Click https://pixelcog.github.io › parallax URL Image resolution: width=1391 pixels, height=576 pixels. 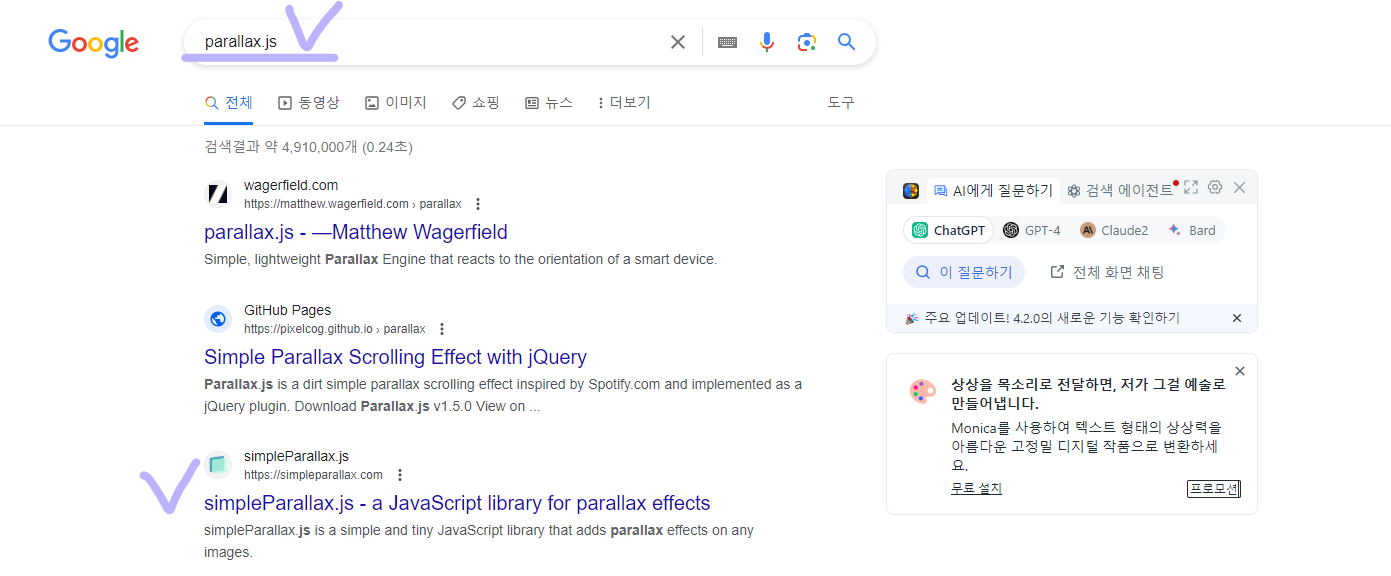pyautogui.click(x=335, y=329)
